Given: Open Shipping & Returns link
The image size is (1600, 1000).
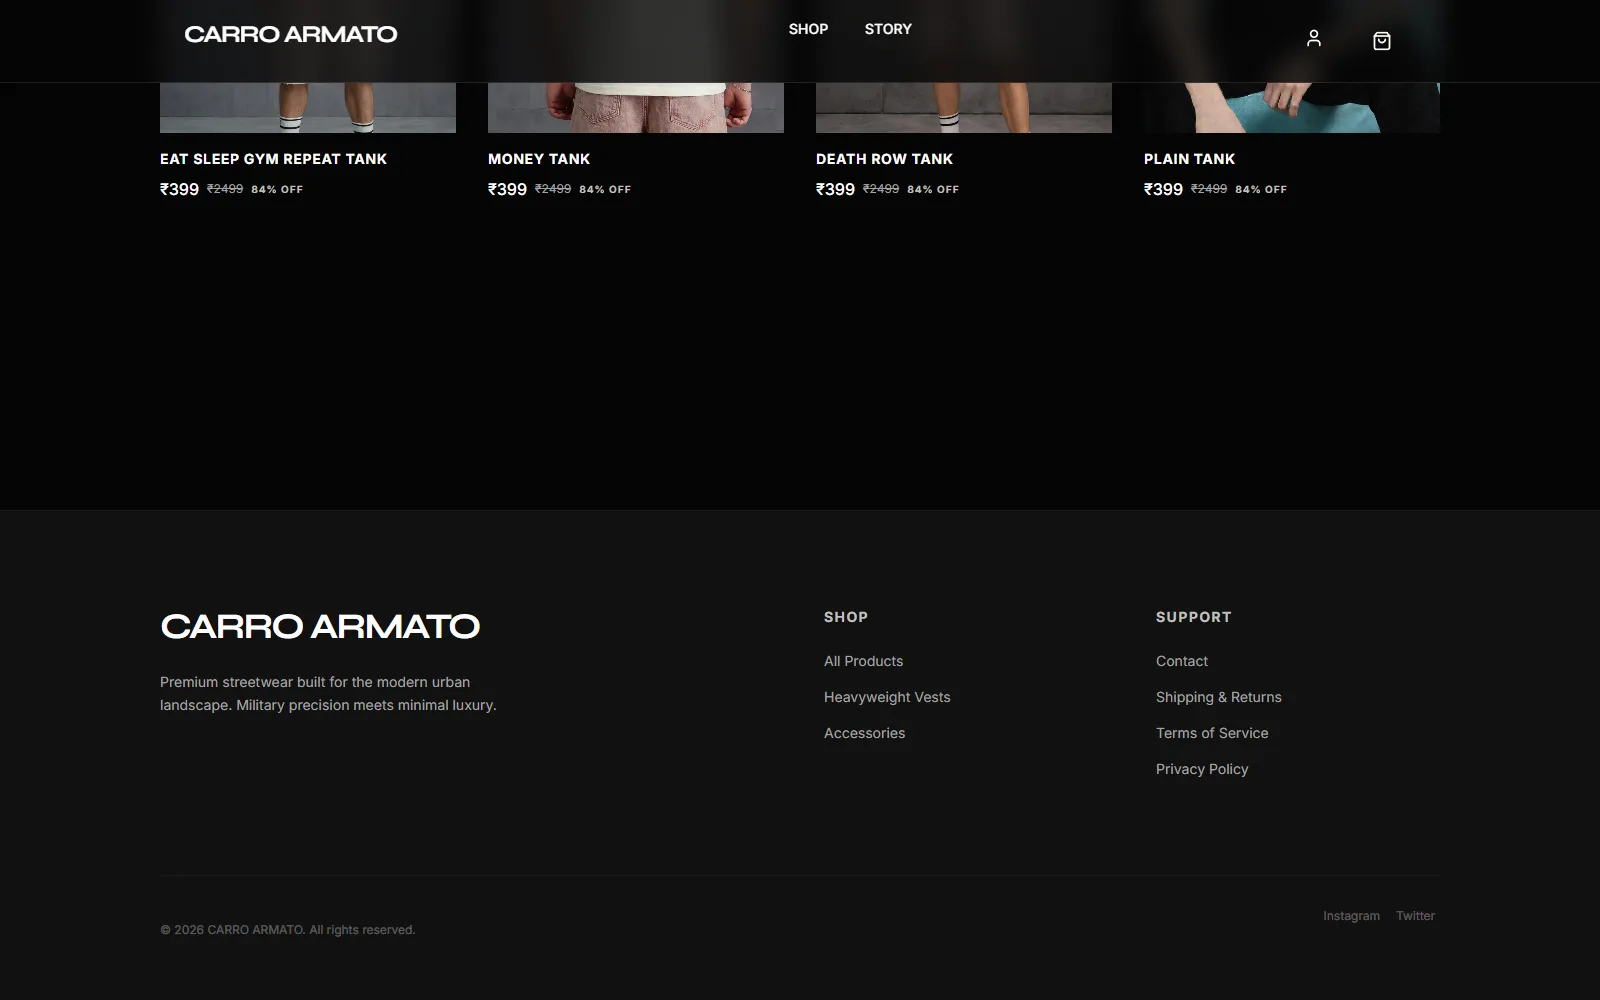Looking at the screenshot, I should (1218, 697).
